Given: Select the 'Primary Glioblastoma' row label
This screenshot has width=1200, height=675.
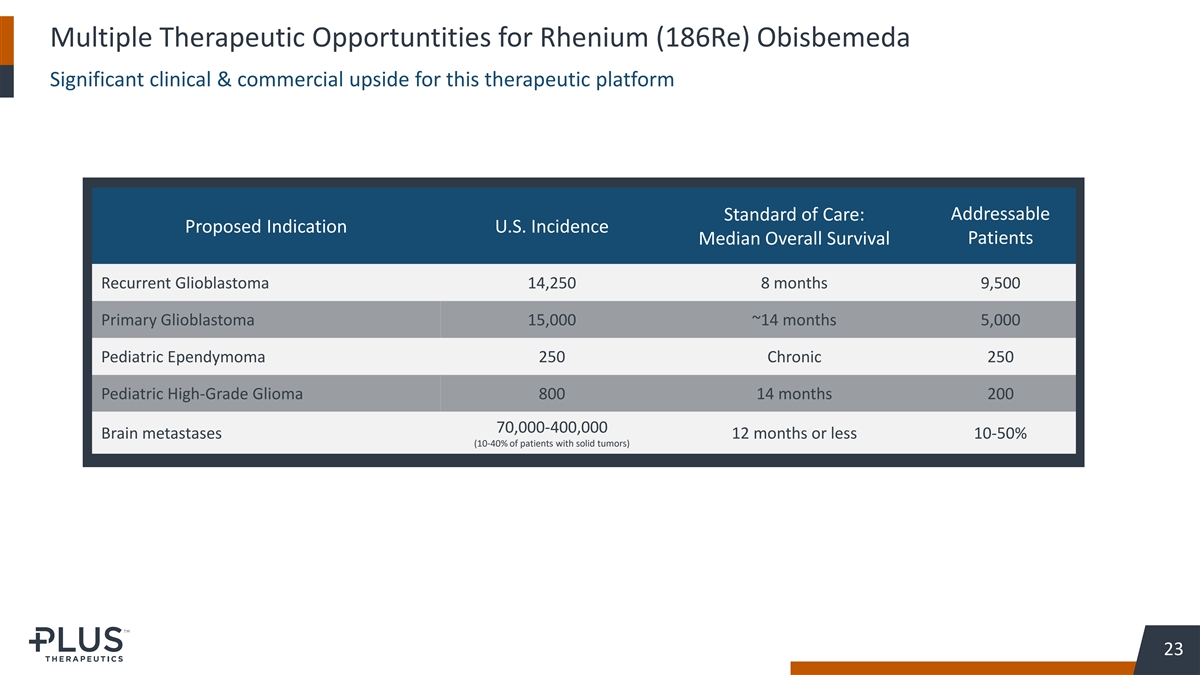Looking at the screenshot, I should [x=178, y=320].
